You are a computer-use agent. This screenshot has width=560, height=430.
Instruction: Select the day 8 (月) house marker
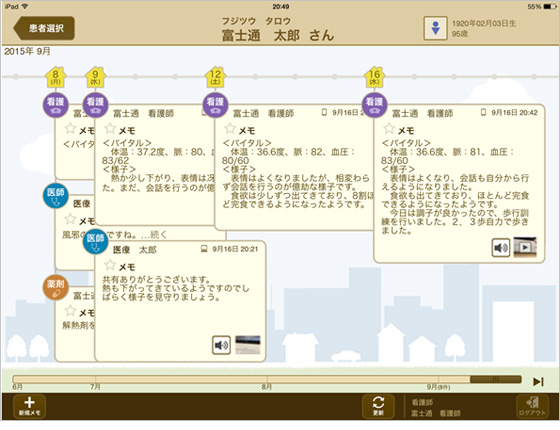pyautogui.click(x=55, y=77)
